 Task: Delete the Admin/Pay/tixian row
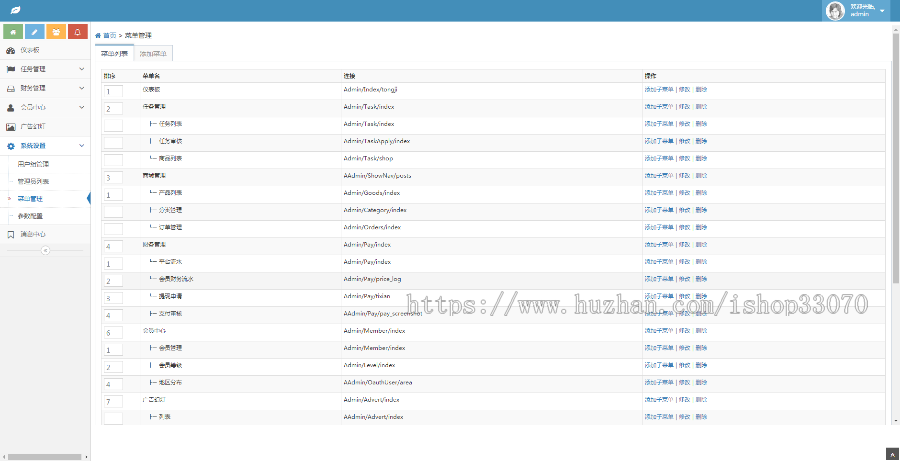click(x=701, y=296)
